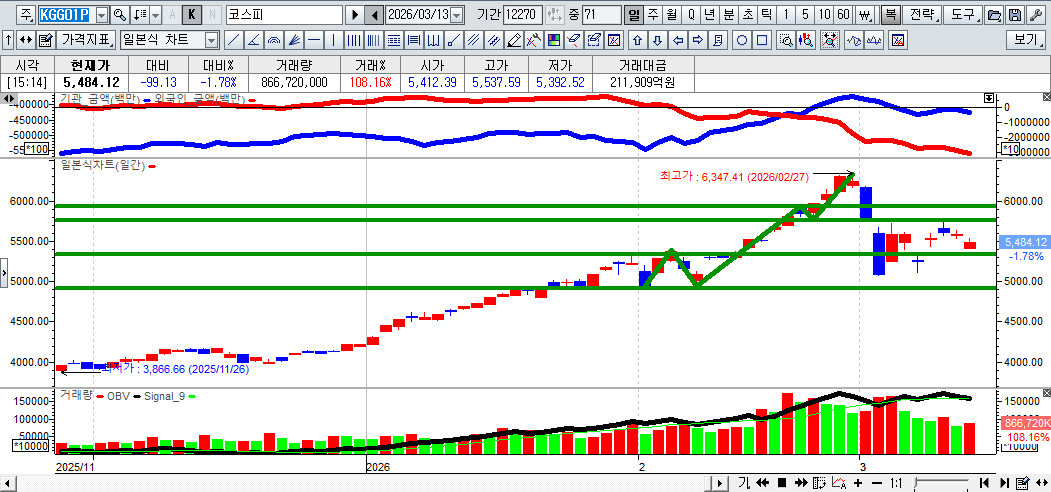Open the 일본식 차트 chart type dropdown

pyautogui.click(x=211, y=40)
